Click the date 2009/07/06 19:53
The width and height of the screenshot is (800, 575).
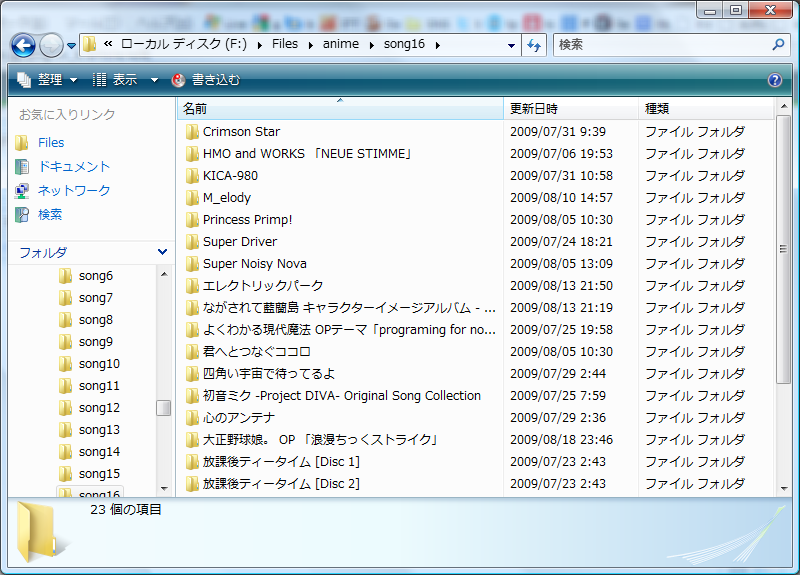[x=561, y=154]
